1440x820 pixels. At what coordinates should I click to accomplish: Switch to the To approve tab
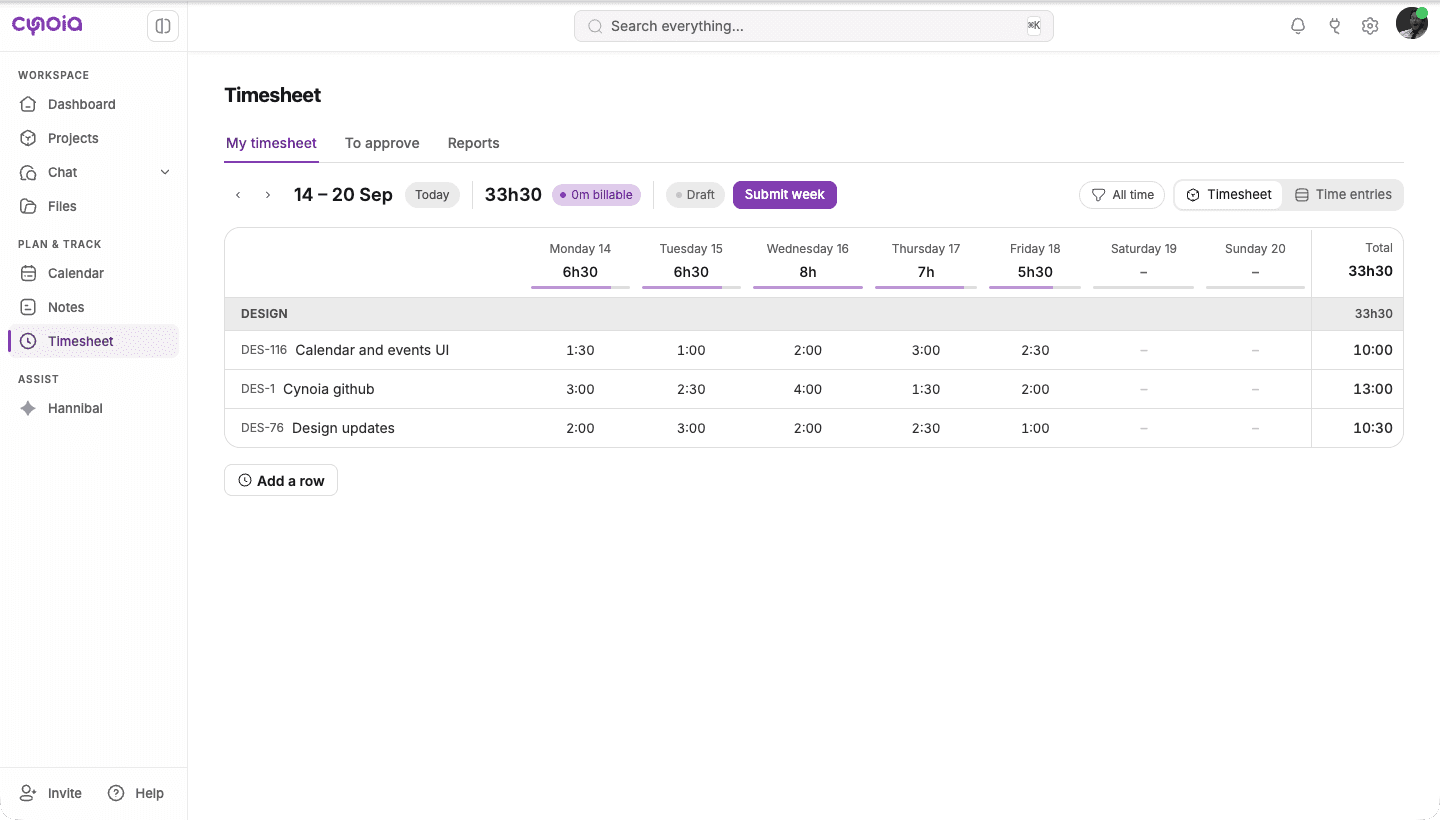[382, 143]
